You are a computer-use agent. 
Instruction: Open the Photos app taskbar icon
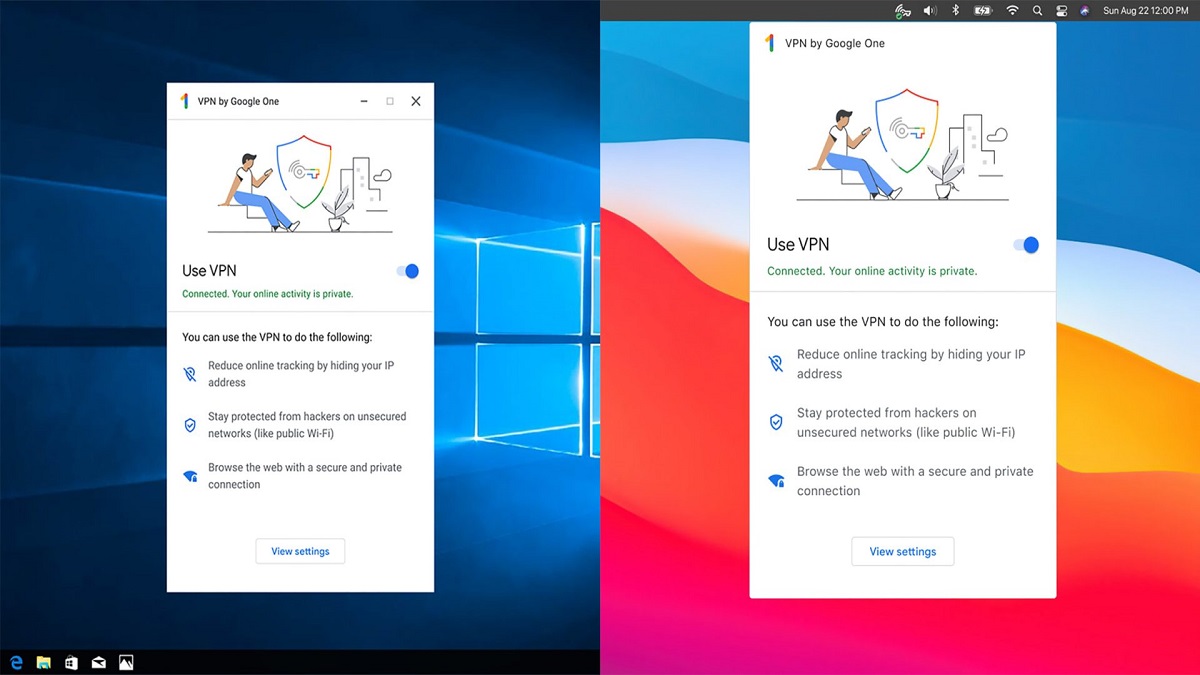(x=126, y=662)
